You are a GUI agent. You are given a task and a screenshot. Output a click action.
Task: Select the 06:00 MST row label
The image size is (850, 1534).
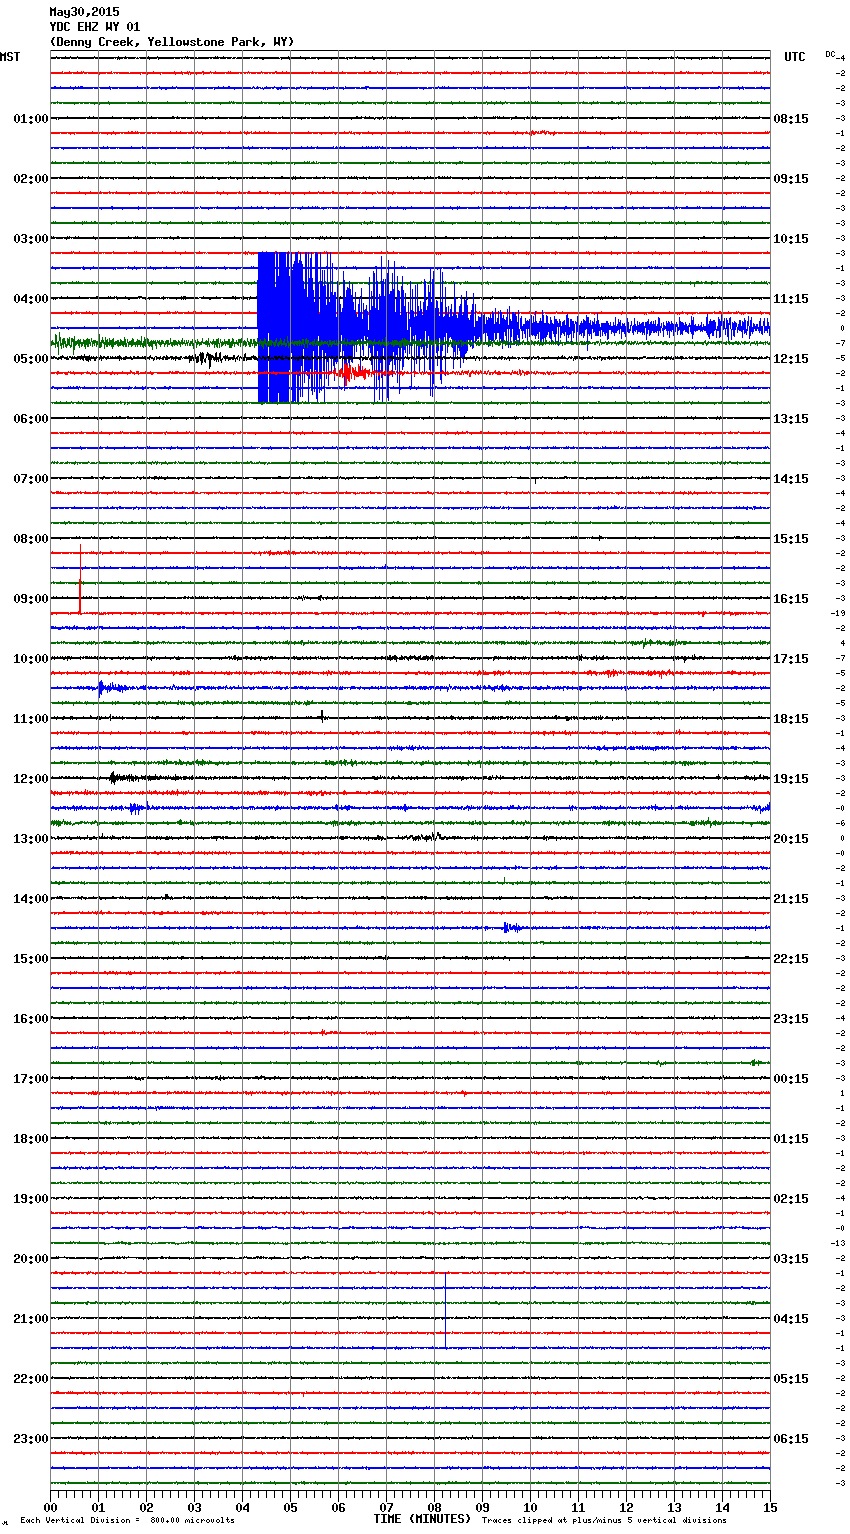point(31,419)
